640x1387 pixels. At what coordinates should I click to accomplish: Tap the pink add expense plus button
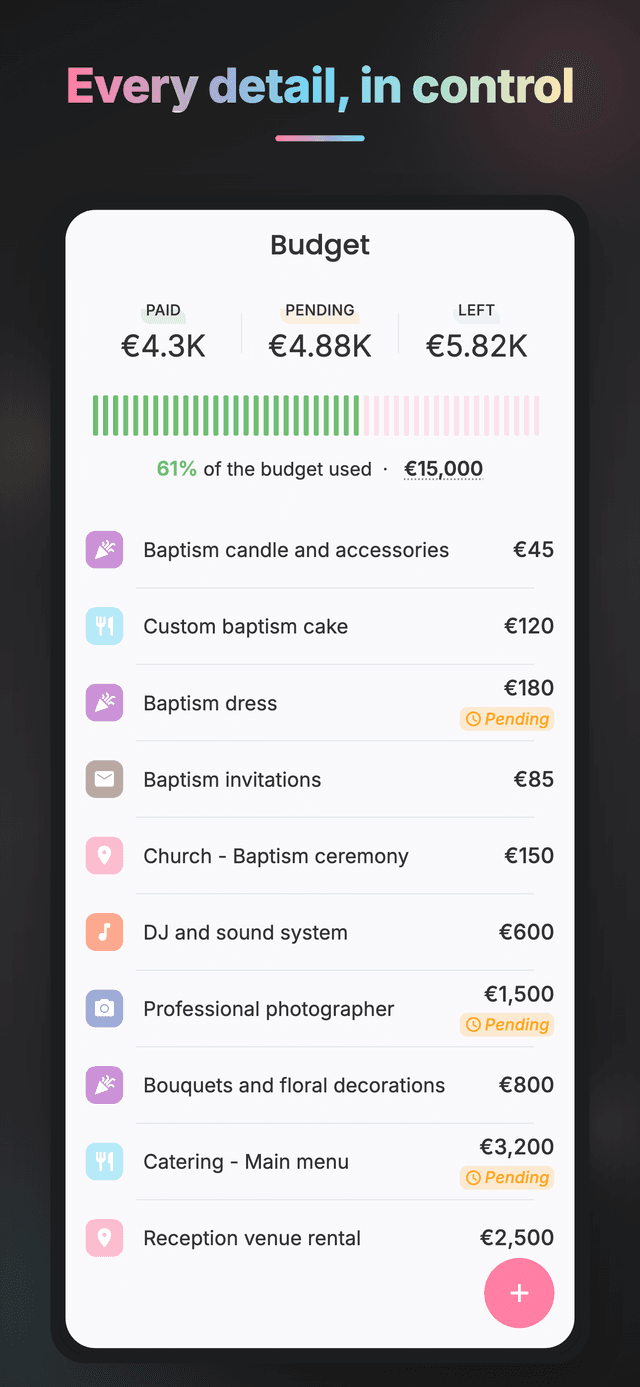[519, 1293]
